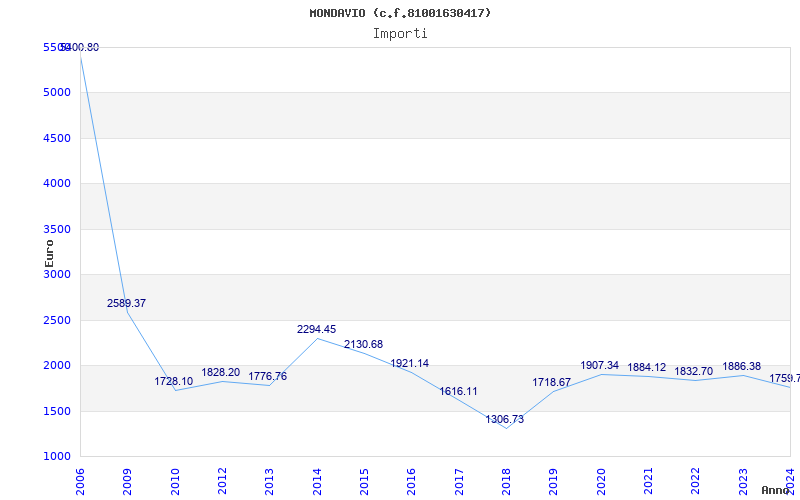Image resolution: width=800 pixels, height=500 pixels.
Task: Click the x-axis year 2018
Action: pyautogui.click(x=506, y=482)
